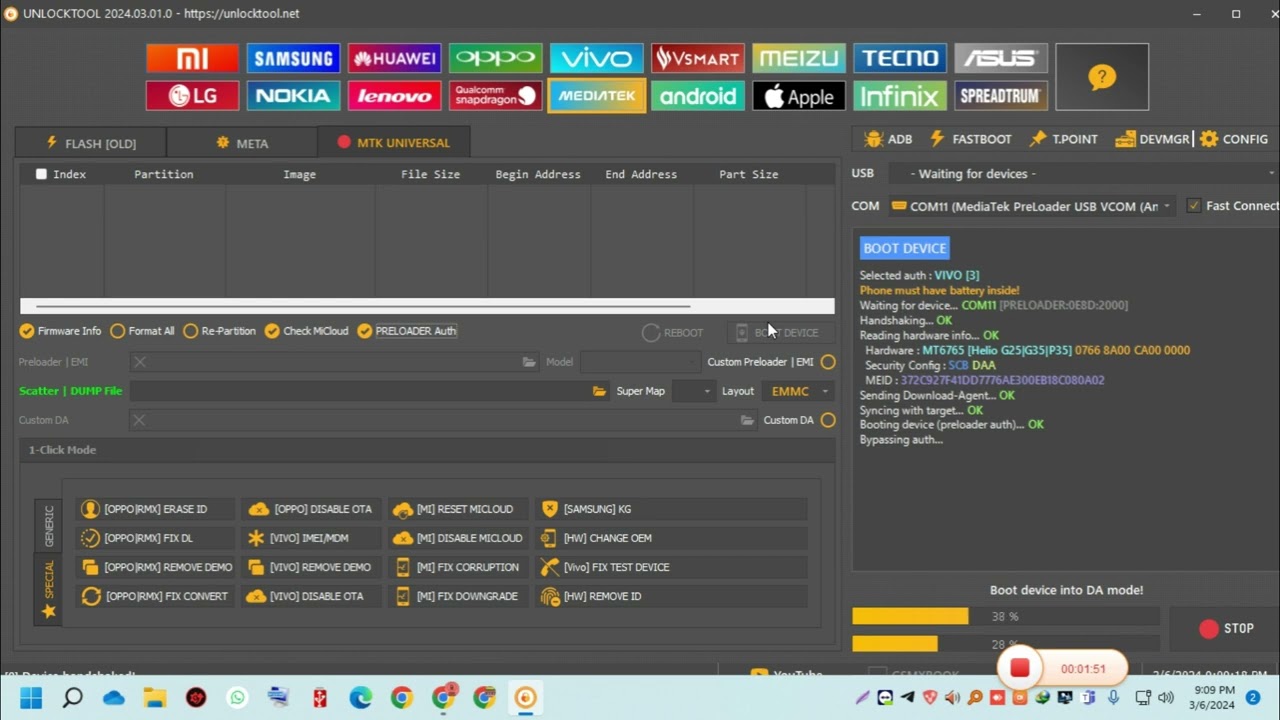Choose the Qualcomm Snapdragon icon

[495, 96]
